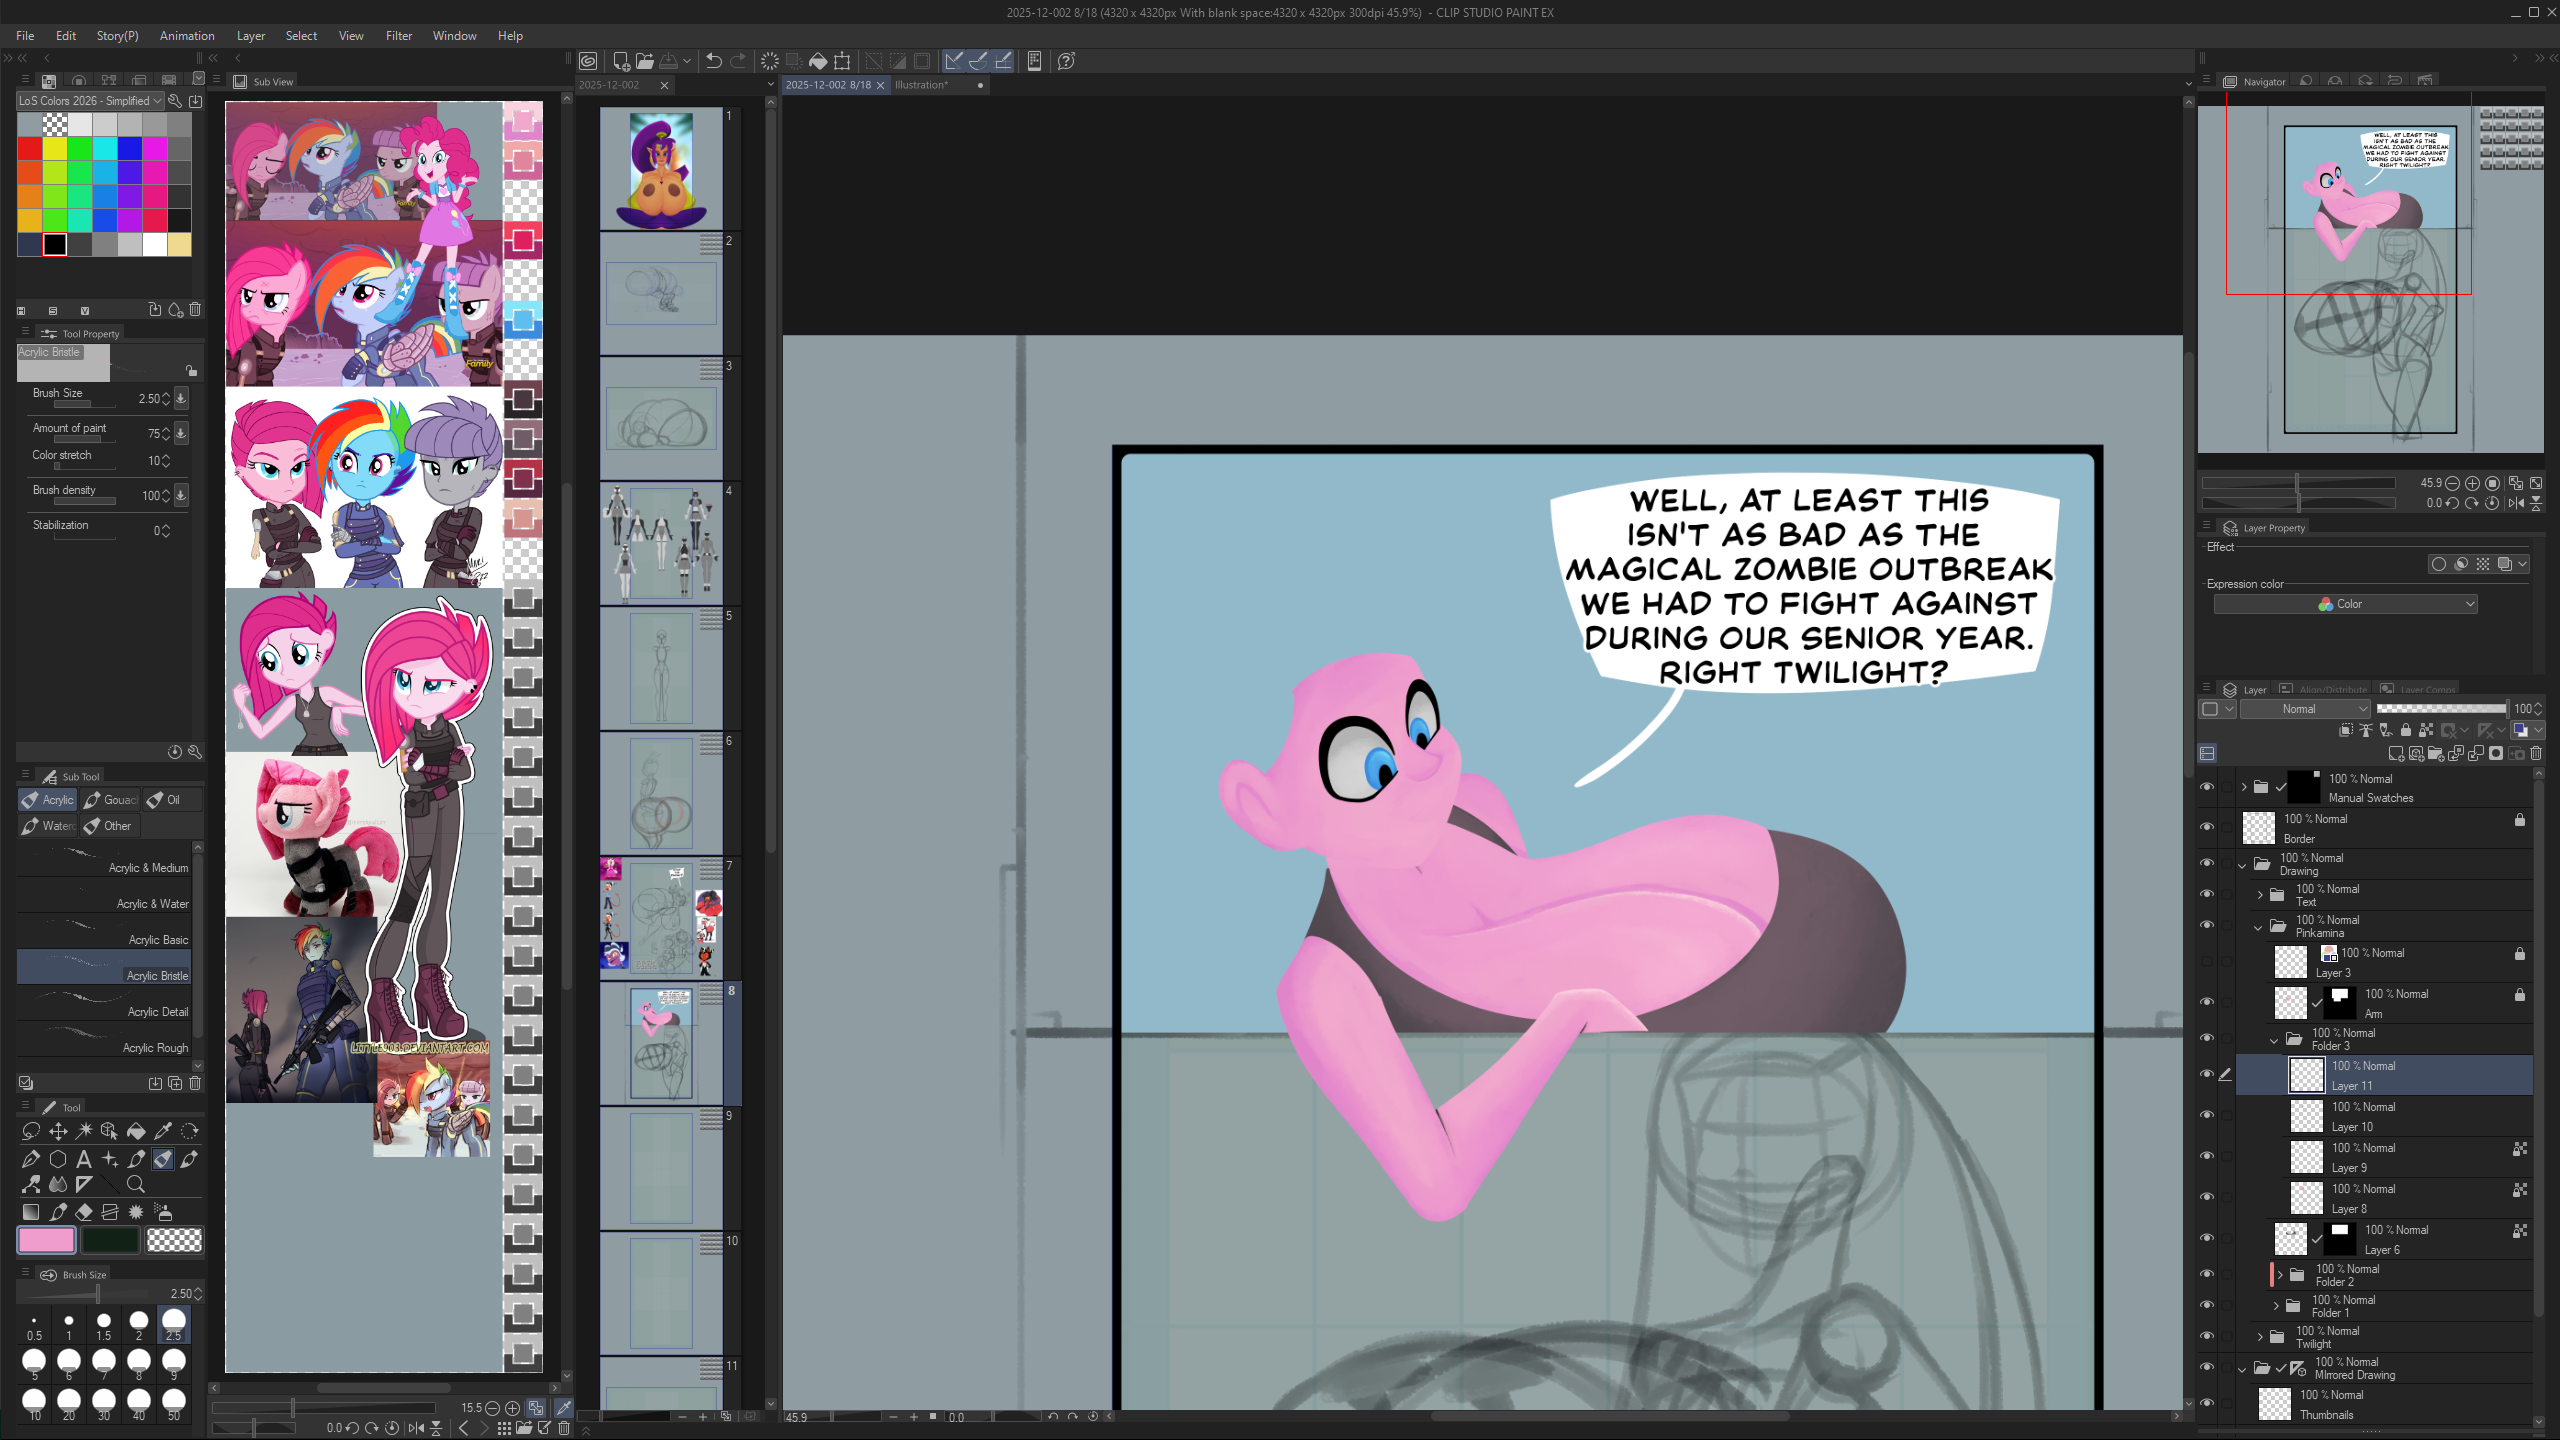Select the Move layer tool
Screen dimensions: 2560x1440
pos(58,1131)
